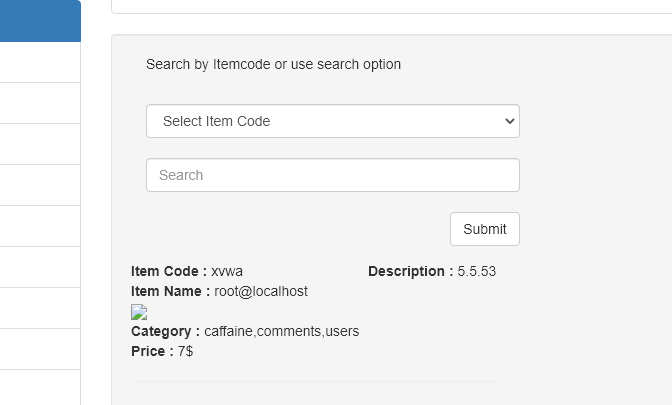
Task: Click the 'Description :' label
Action: pos(410,271)
